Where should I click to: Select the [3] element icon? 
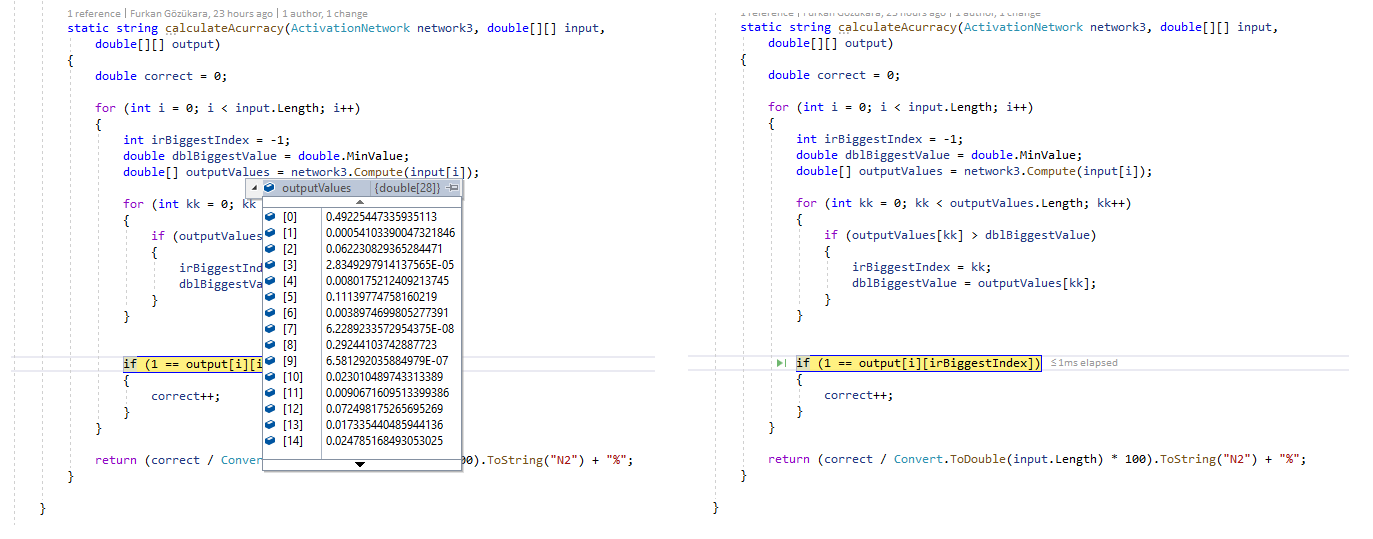(270, 265)
